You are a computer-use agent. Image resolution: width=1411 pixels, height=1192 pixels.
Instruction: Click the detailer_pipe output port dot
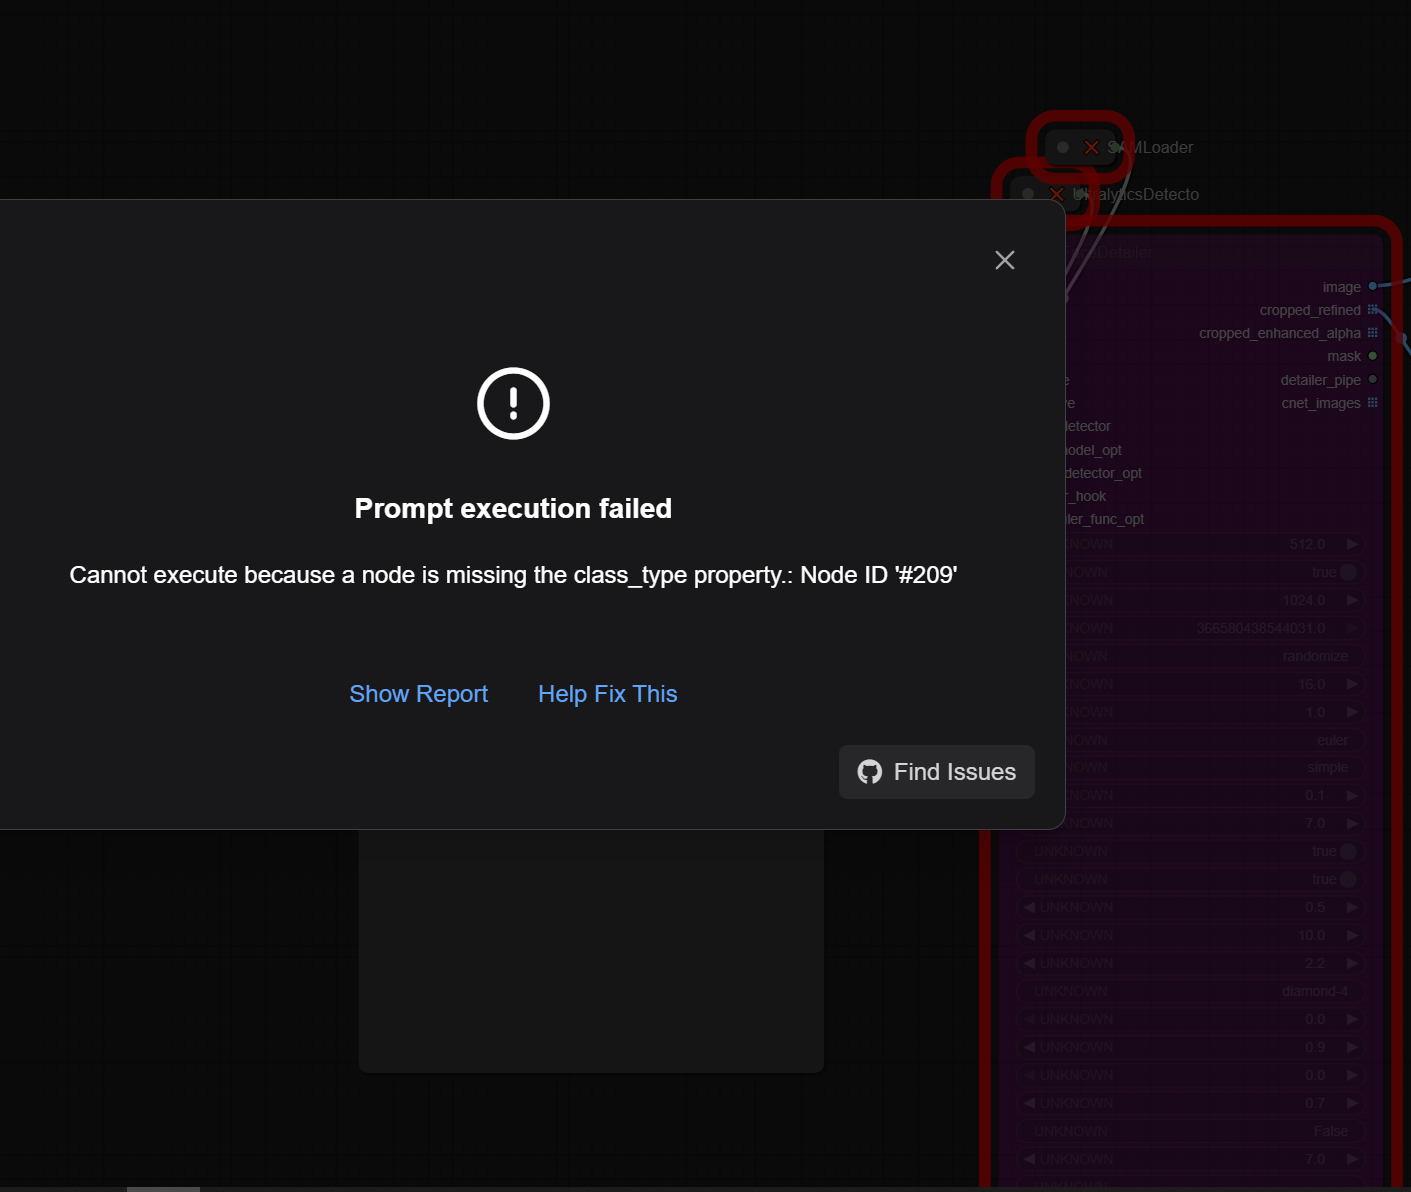1373,380
